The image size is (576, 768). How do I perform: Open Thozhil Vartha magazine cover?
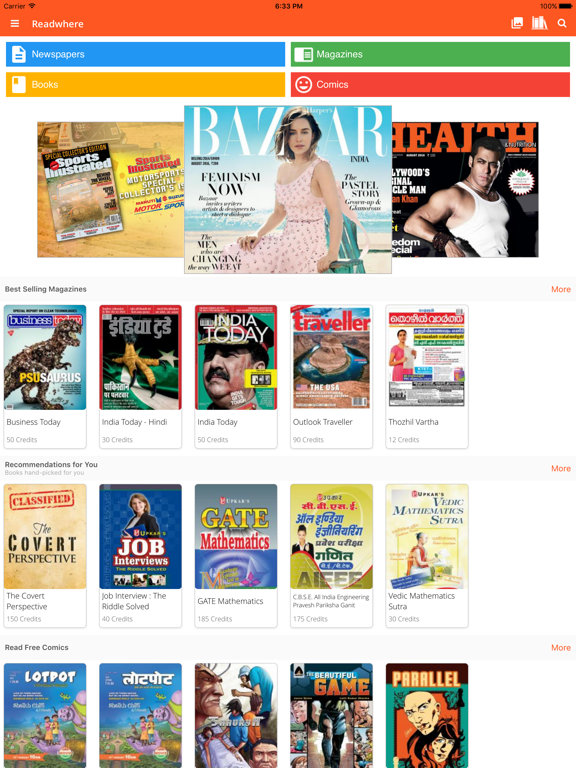click(x=427, y=357)
